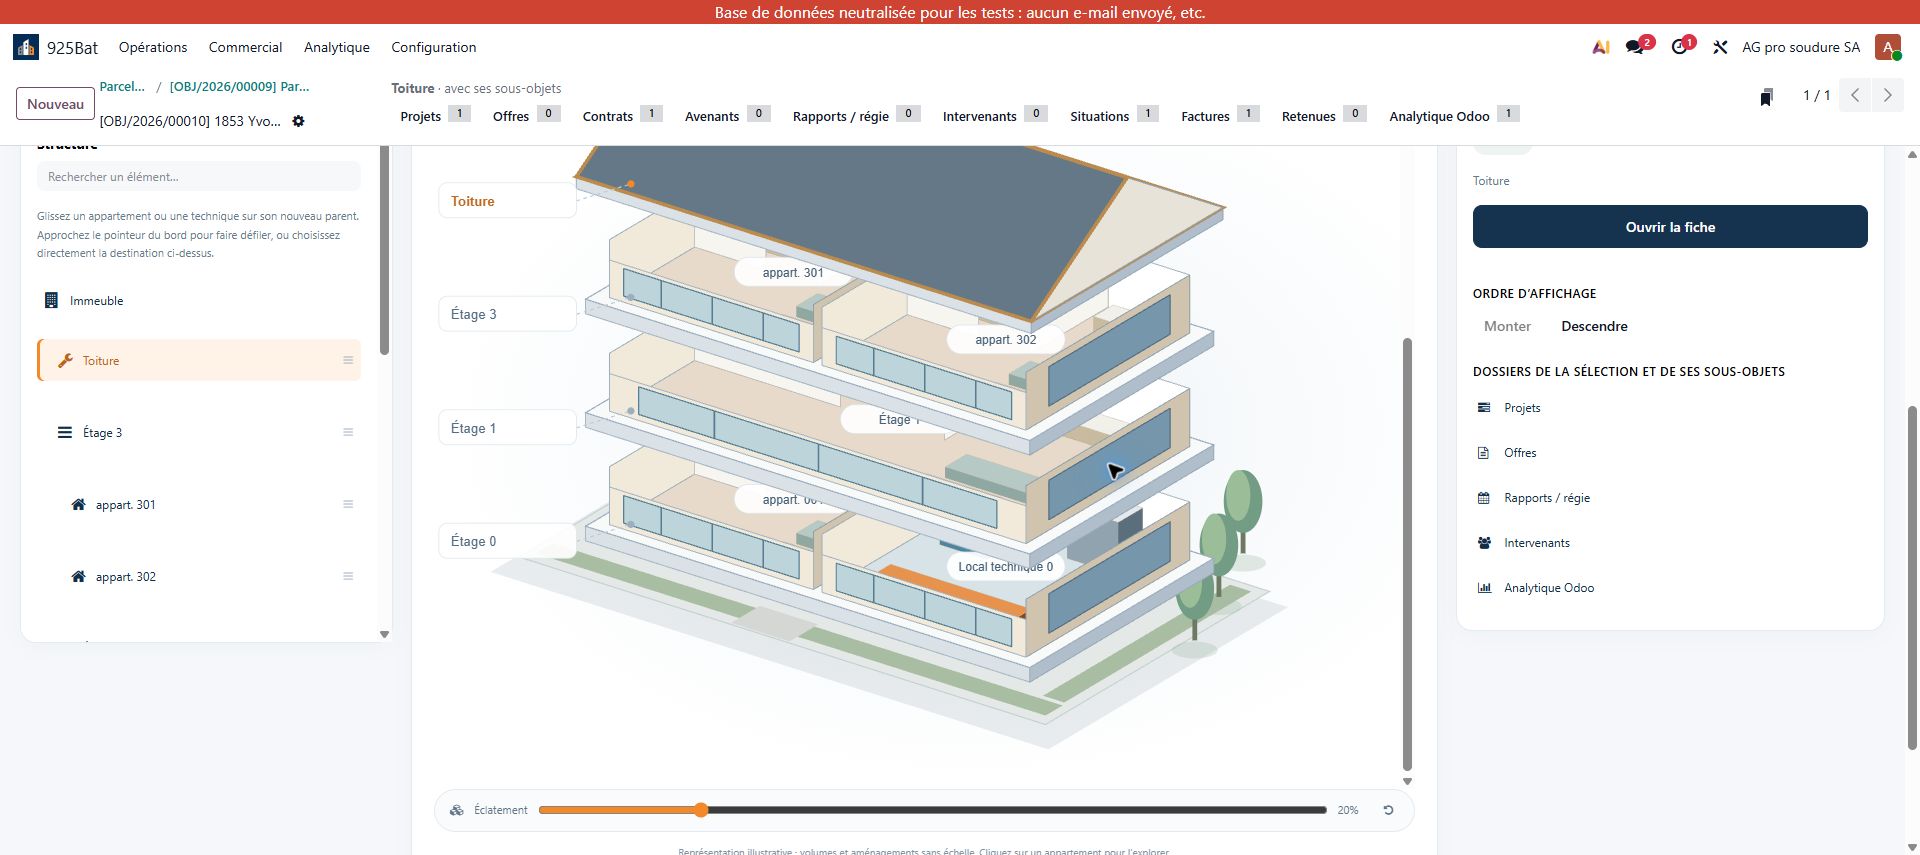This screenshot has width=1920, height=855.
Task: Open Offres in the selection dossiers list
Action: click(x=1520, y=453)
